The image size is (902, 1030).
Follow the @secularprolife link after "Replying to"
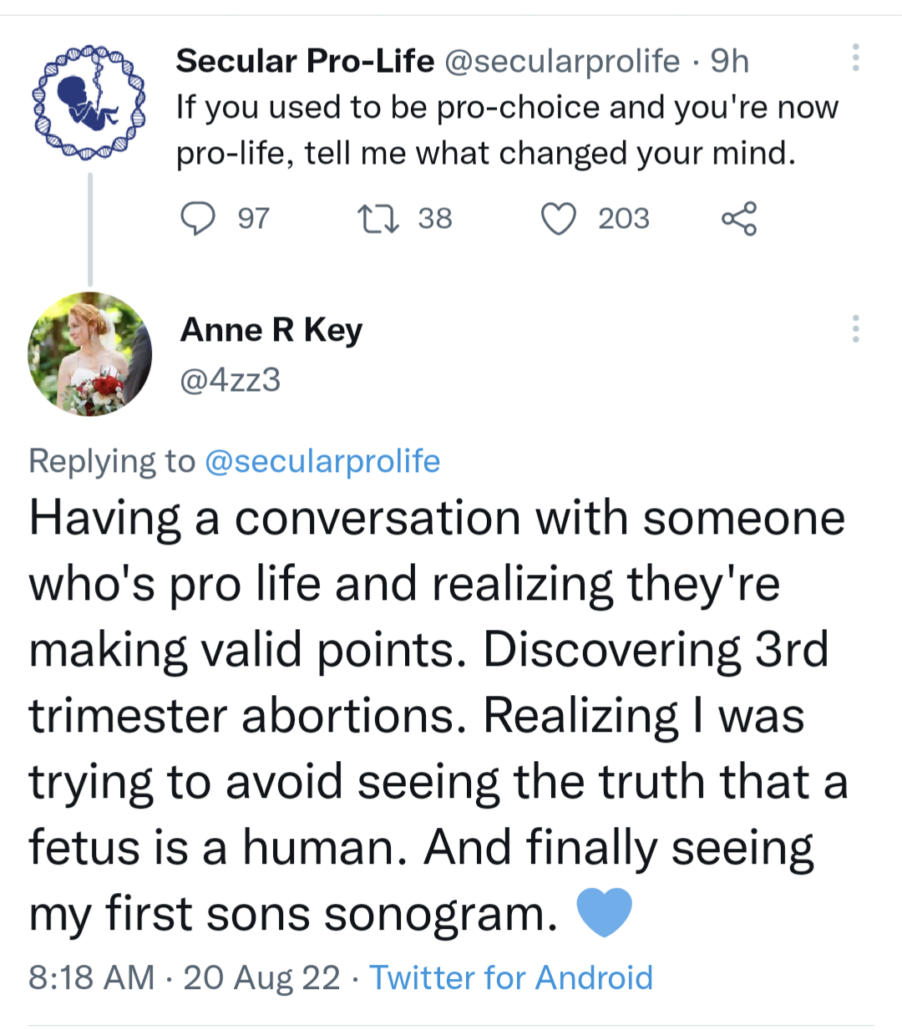321,460
